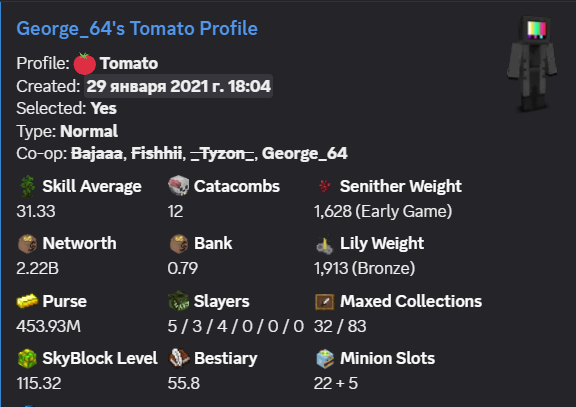Click the Purse gold ingot icon
Viewport: 576px width, 407px height.
pos(27,301)
